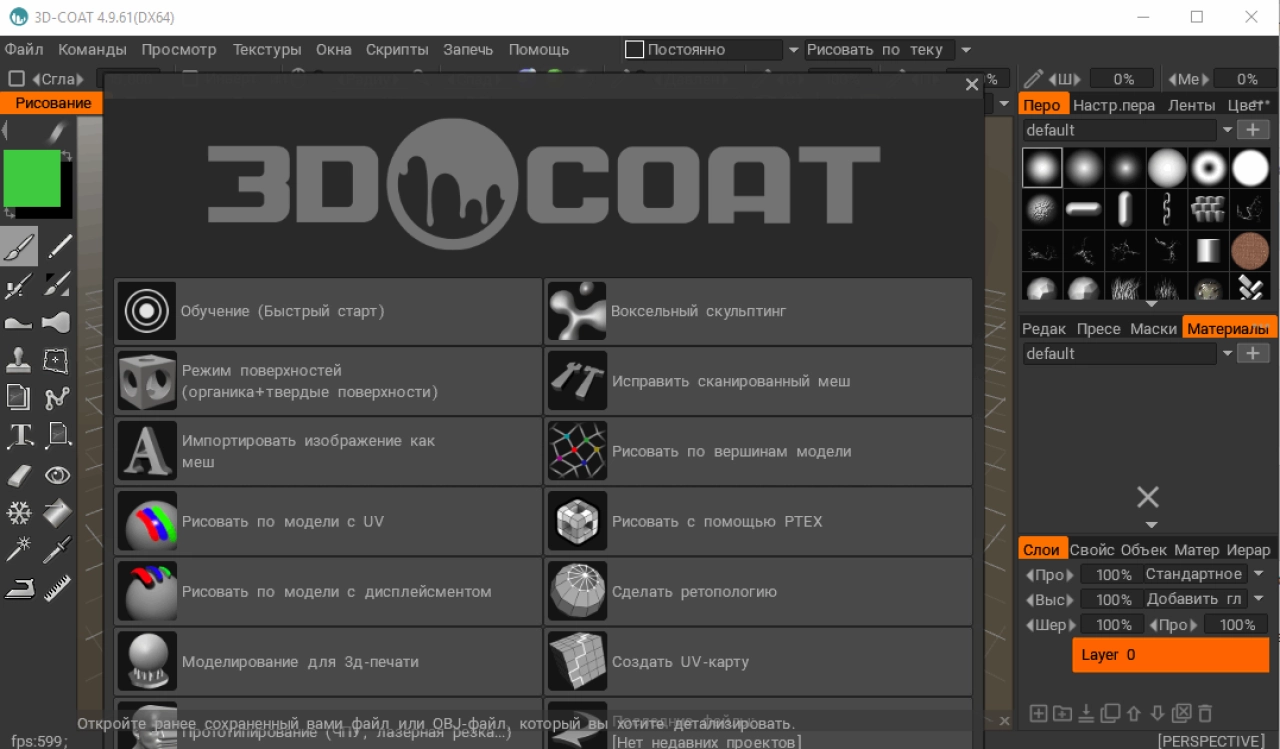Add new materials folder plus button
This screenshot has width=1280, height=749.
click(x=1253, y=354)
